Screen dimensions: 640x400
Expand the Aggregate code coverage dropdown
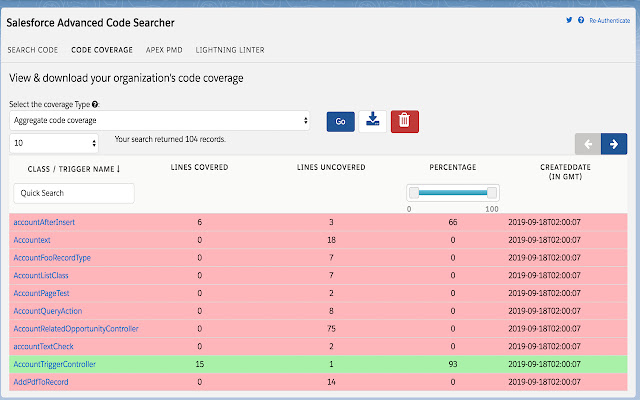click(x=160, y=121)
